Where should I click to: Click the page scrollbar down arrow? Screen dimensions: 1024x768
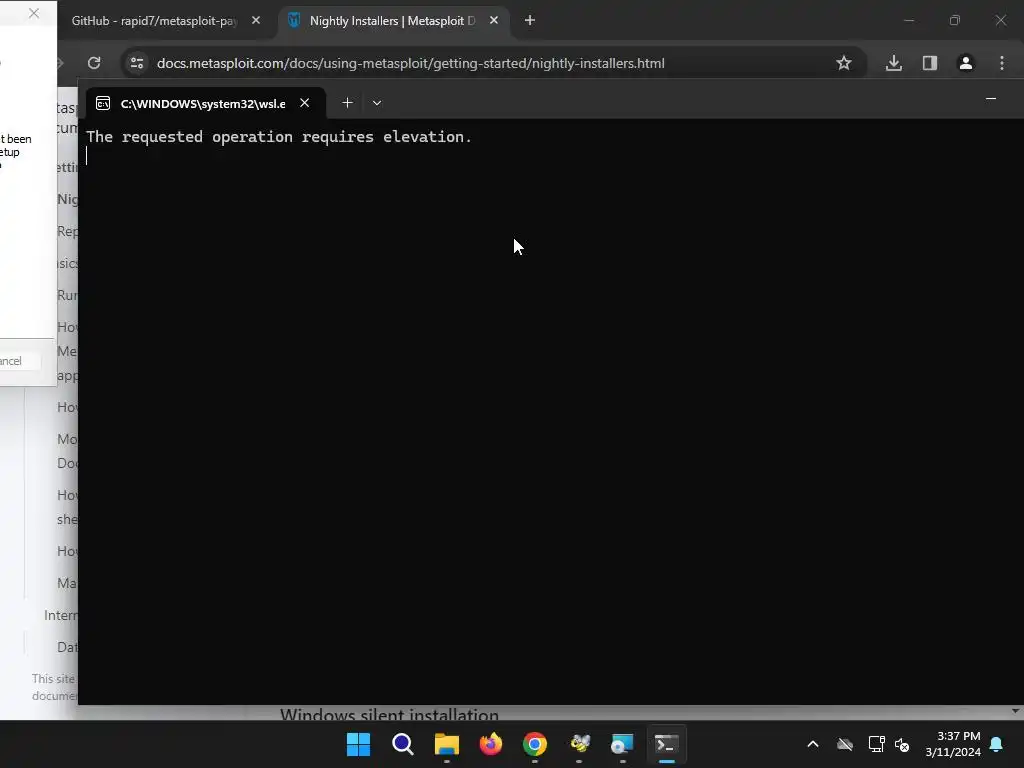pyautogui.click(x=1016, y=711)
